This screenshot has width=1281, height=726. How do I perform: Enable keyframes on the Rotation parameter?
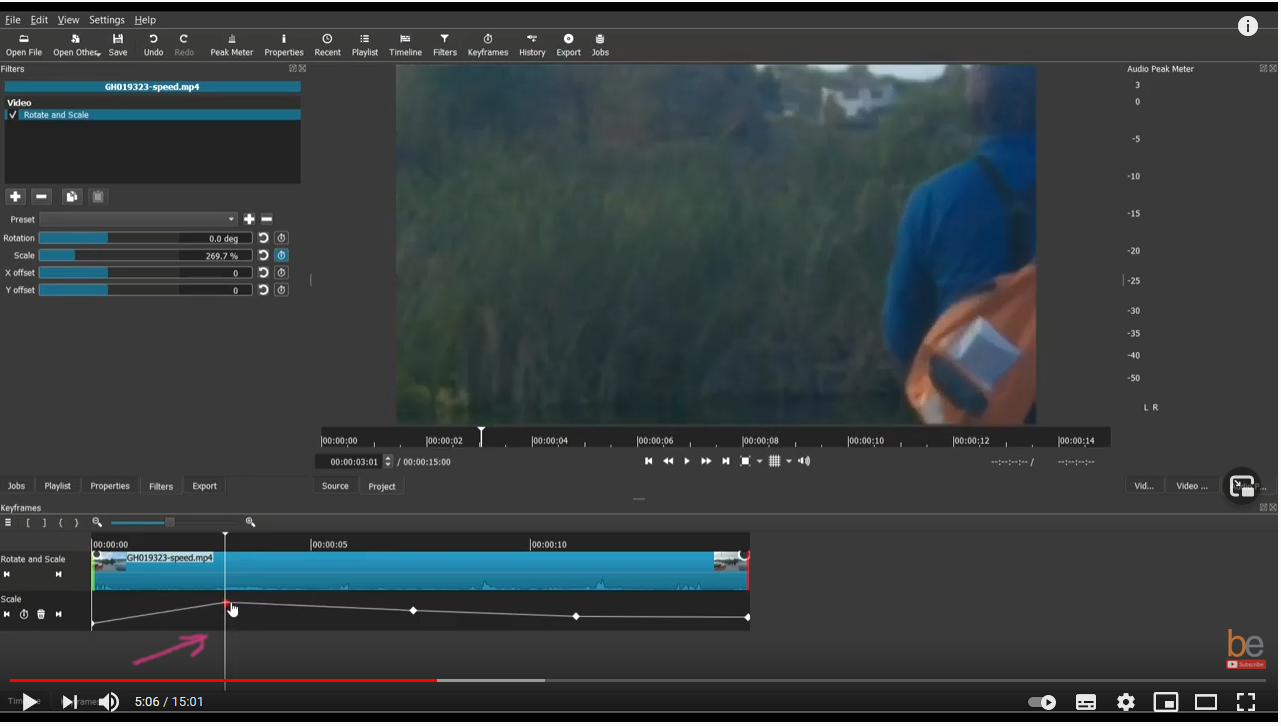pos(281,237)
